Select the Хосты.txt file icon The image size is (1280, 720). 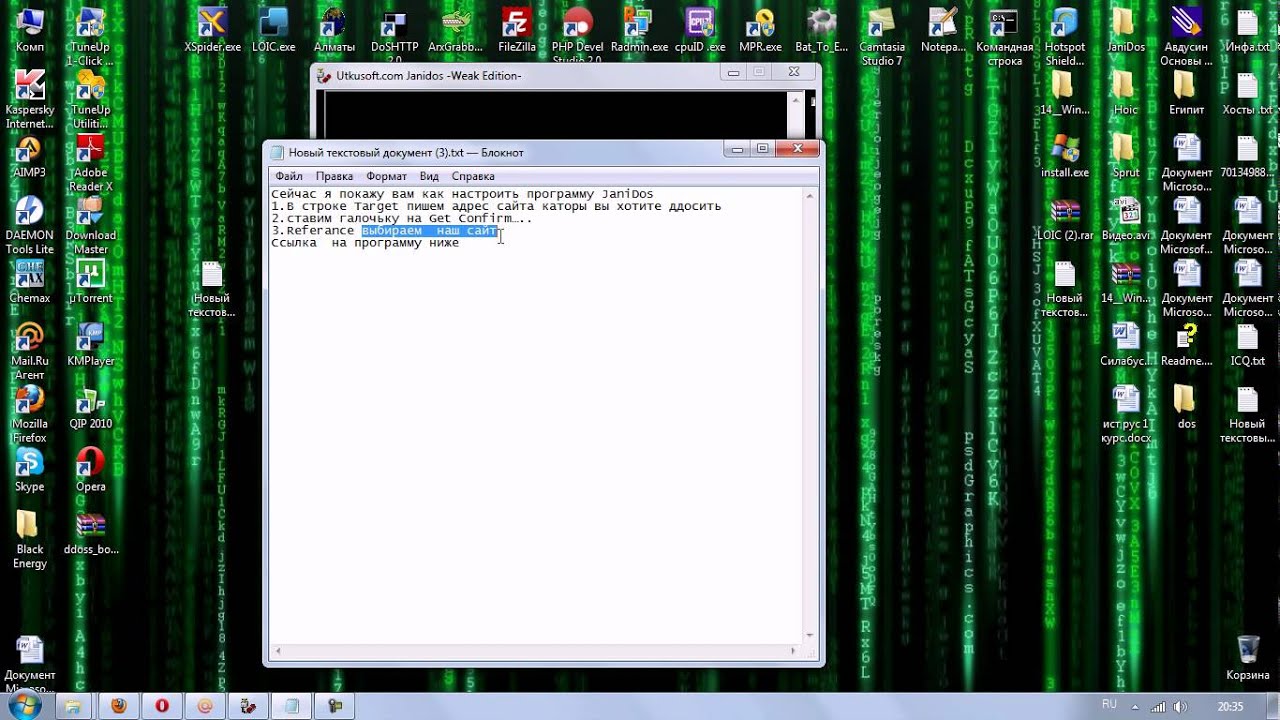1247,93
